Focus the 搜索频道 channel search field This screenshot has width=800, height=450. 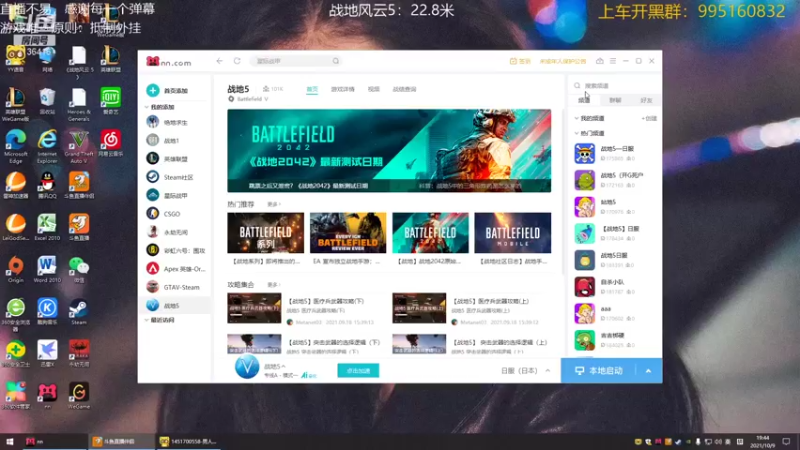pos(614,86)
